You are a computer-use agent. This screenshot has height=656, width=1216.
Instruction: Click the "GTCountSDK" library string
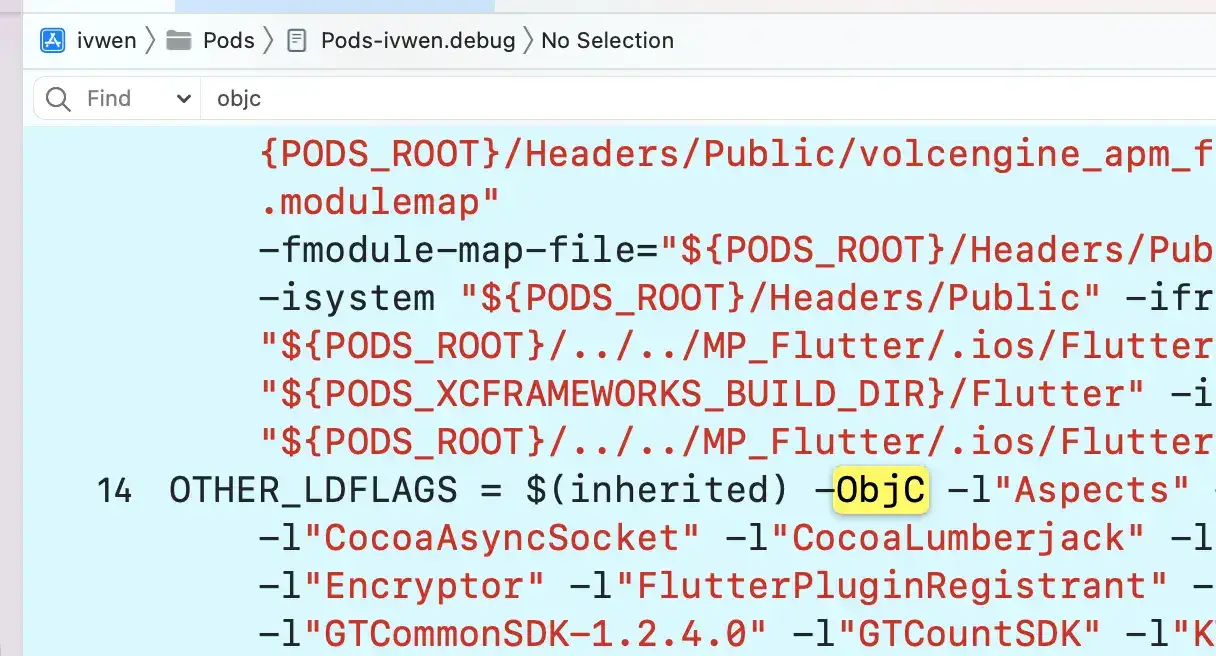(x=969, y=634)
